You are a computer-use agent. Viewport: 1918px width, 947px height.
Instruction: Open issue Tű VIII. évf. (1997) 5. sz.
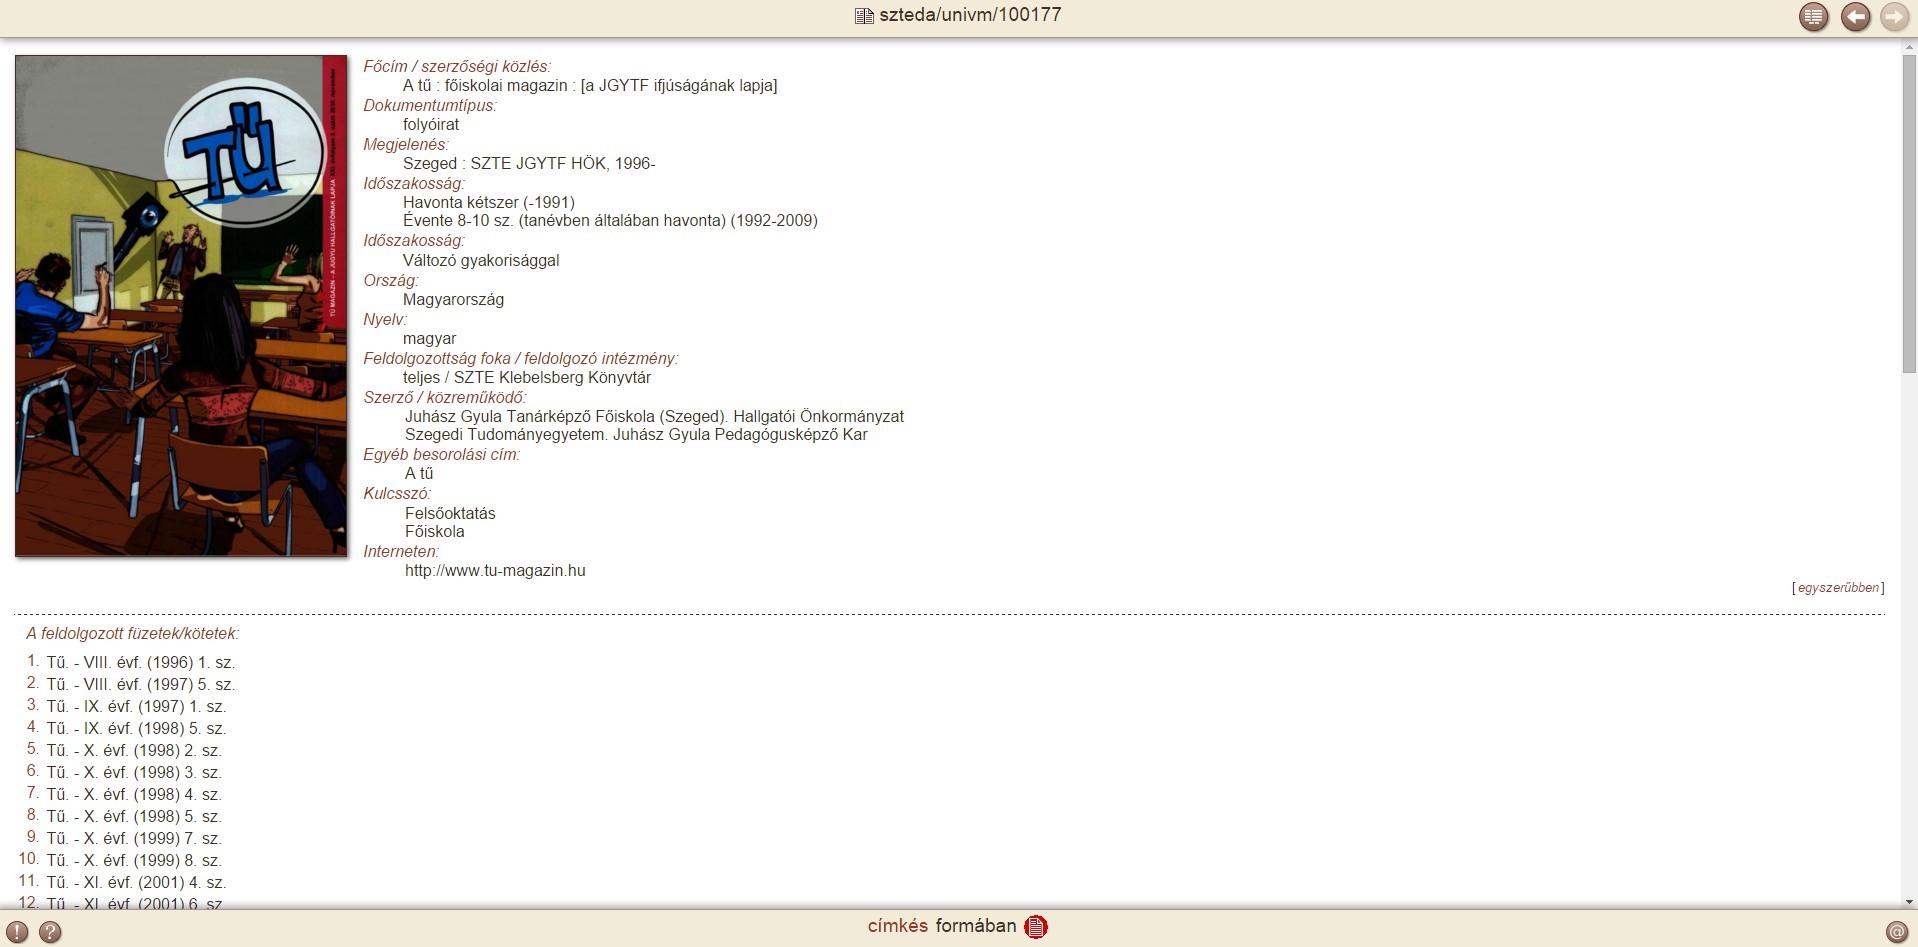coord(141,685)
